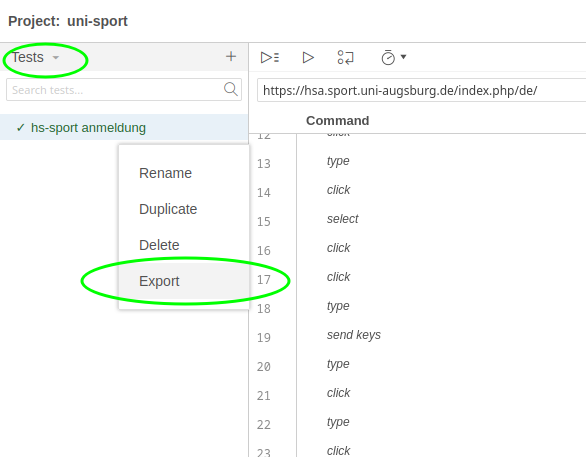Screen dimensions: 586x457
Task: Select row 13 type command
Action: coord(417,161)
